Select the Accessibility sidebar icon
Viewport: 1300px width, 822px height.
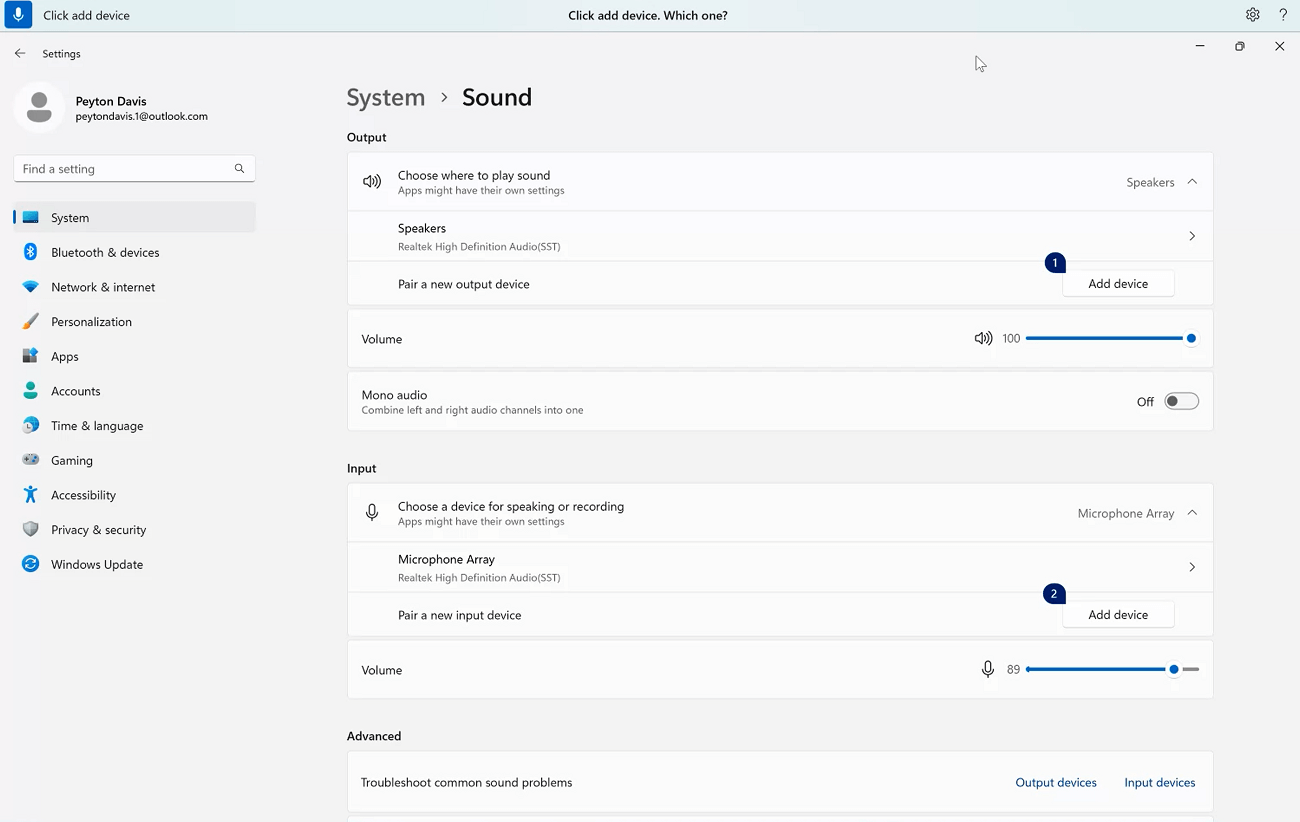tap(31, 495)
